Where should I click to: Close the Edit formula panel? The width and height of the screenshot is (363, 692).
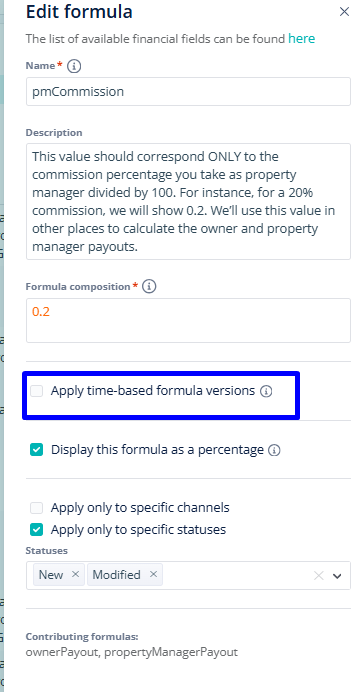[344, 12]
